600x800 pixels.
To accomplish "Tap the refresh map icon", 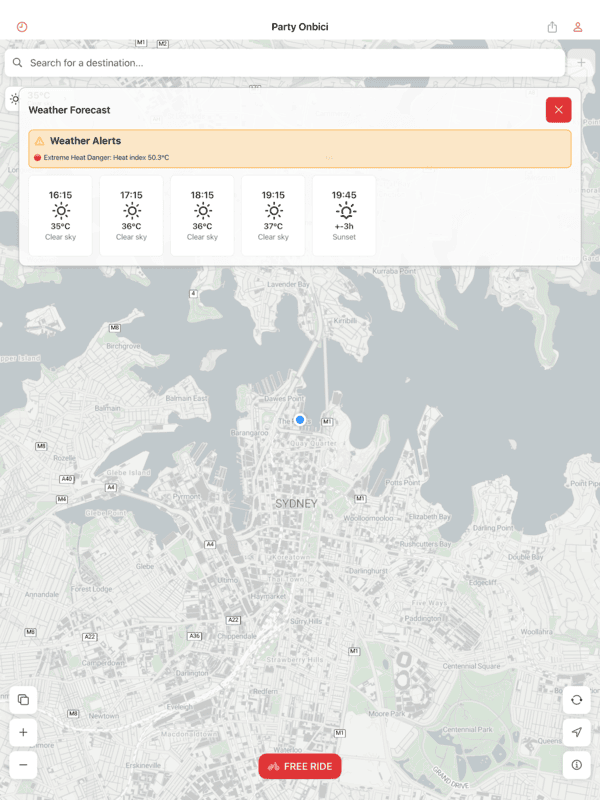I will [x=576, y=700].
